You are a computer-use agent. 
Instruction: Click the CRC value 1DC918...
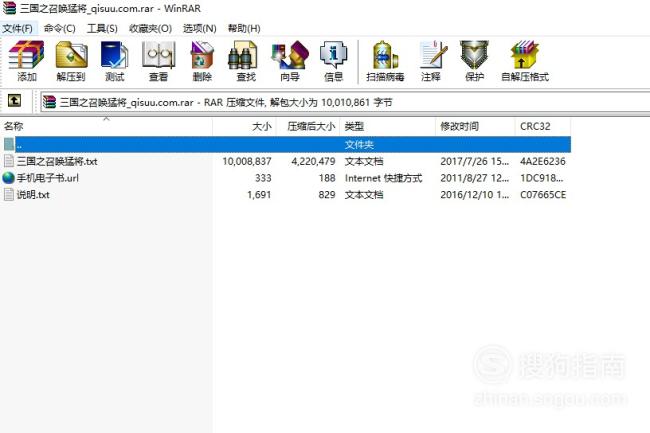pos(541,178)
